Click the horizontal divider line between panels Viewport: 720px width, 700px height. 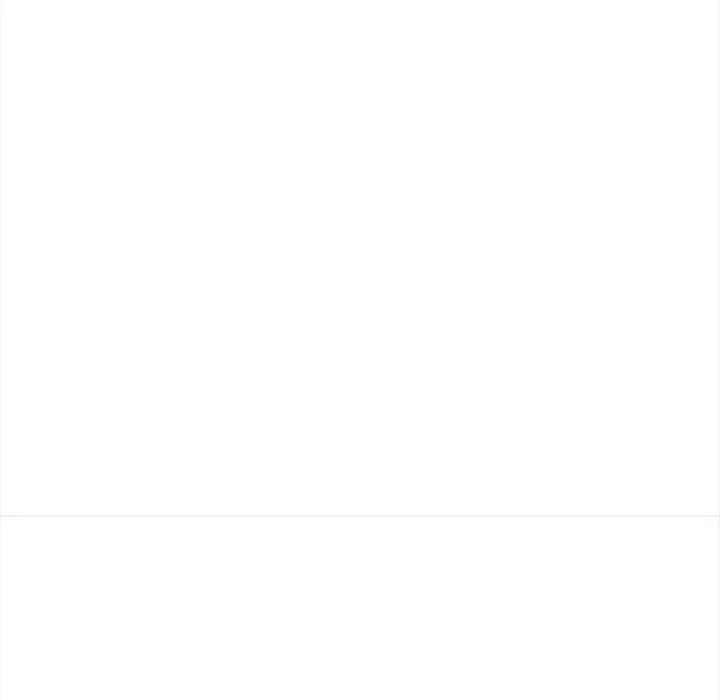tap(360, 516)
